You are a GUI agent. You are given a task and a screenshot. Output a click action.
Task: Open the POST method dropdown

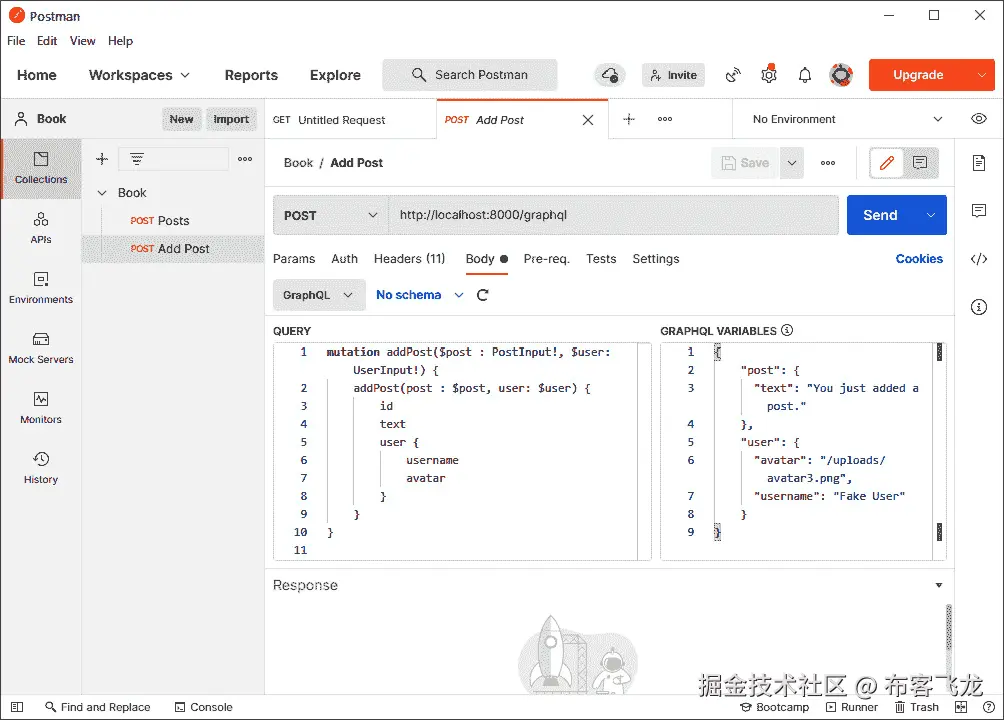[329, 215]
